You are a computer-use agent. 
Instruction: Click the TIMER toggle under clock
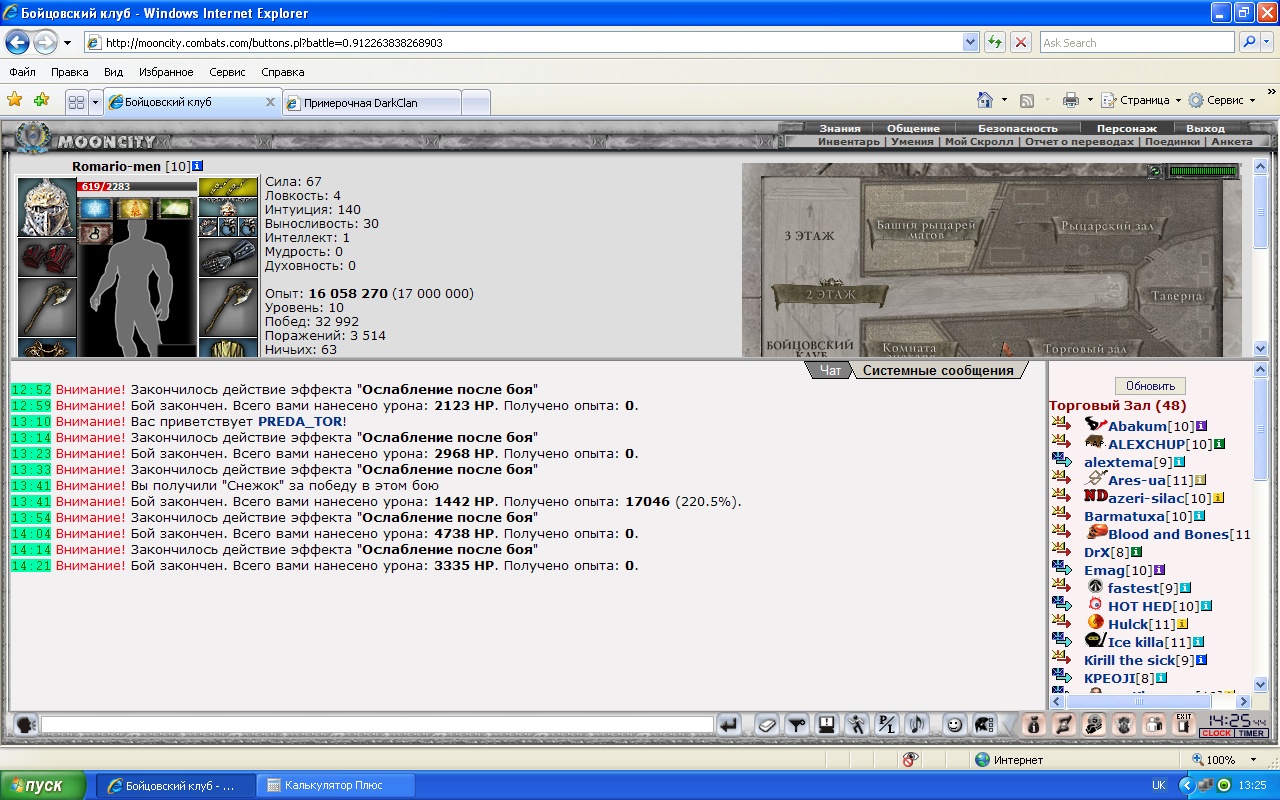click(x=1252, y=733)
